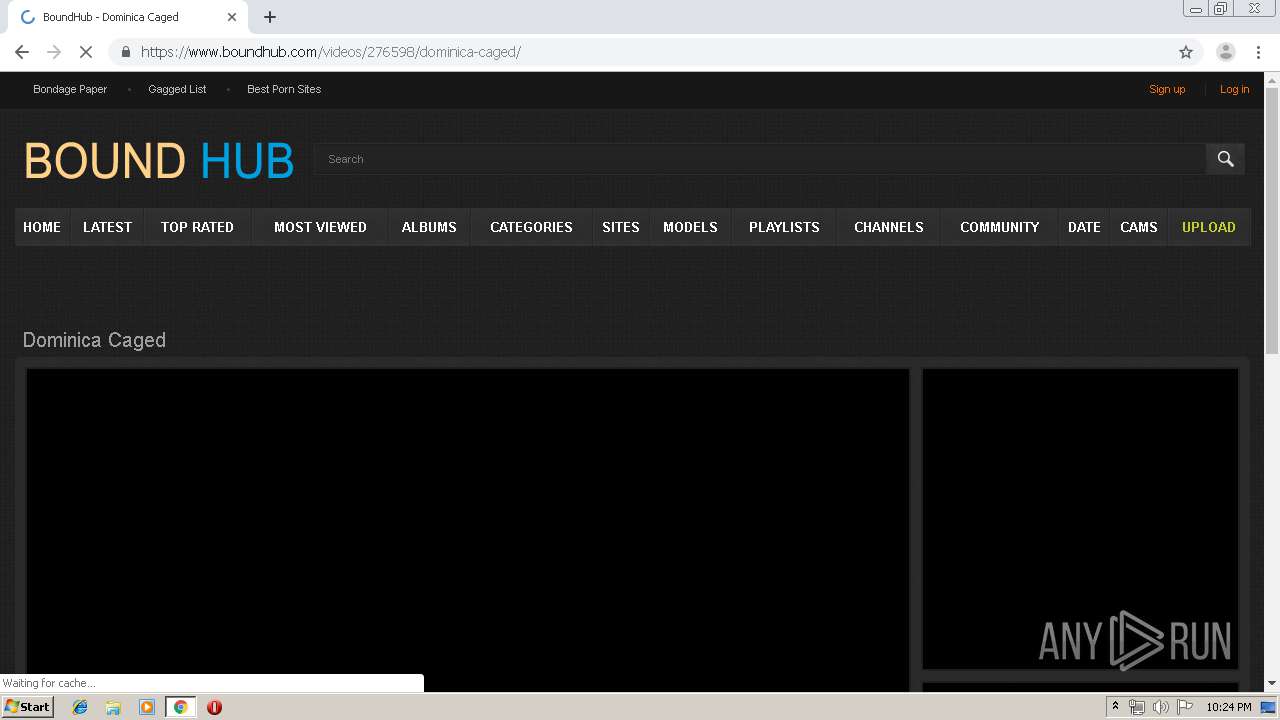Screen dimensions: 1280x720
Task: Click the address bar URL
Action: [x=330, y=52]
